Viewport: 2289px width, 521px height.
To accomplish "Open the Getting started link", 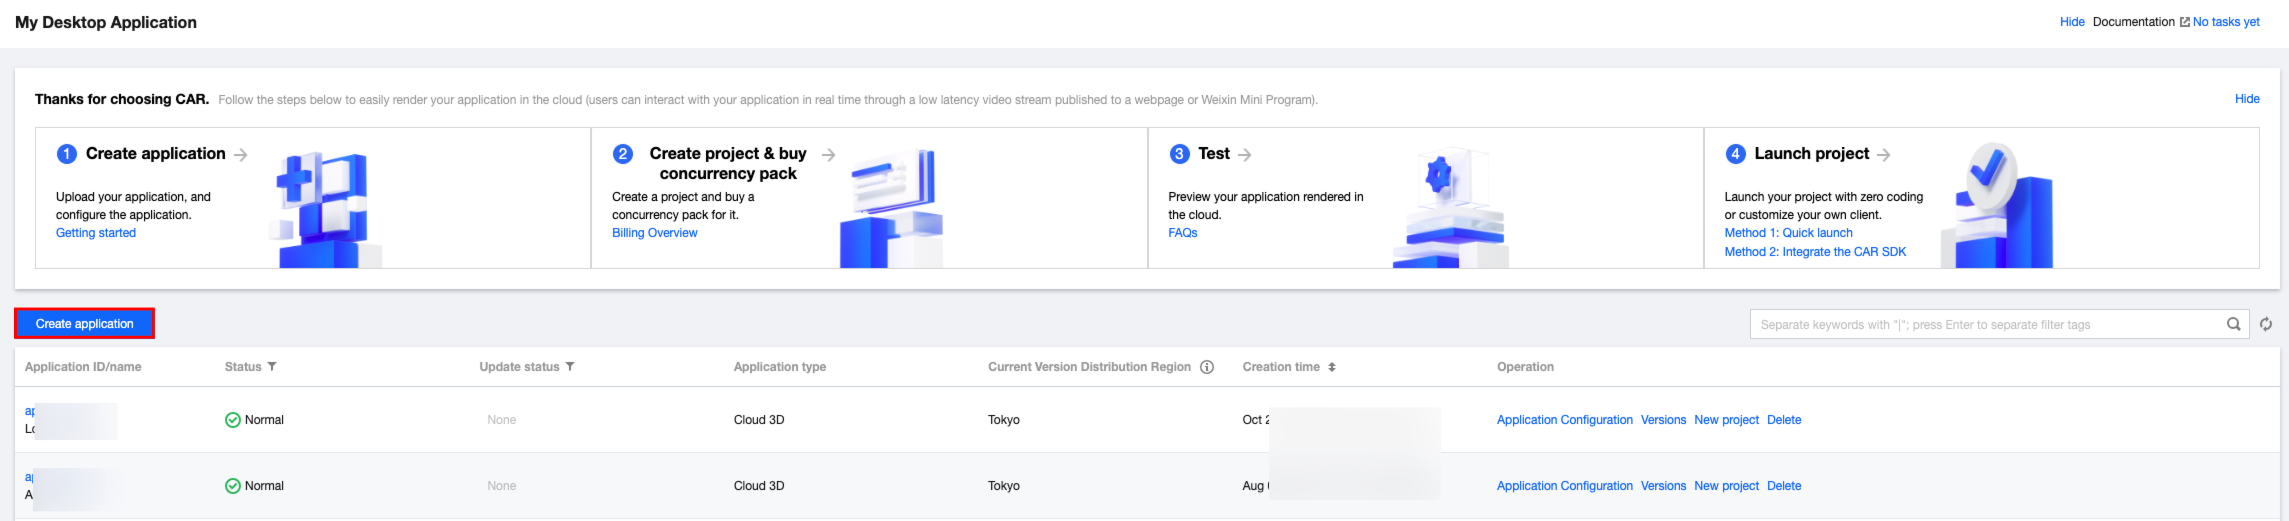I will [96, 233].
